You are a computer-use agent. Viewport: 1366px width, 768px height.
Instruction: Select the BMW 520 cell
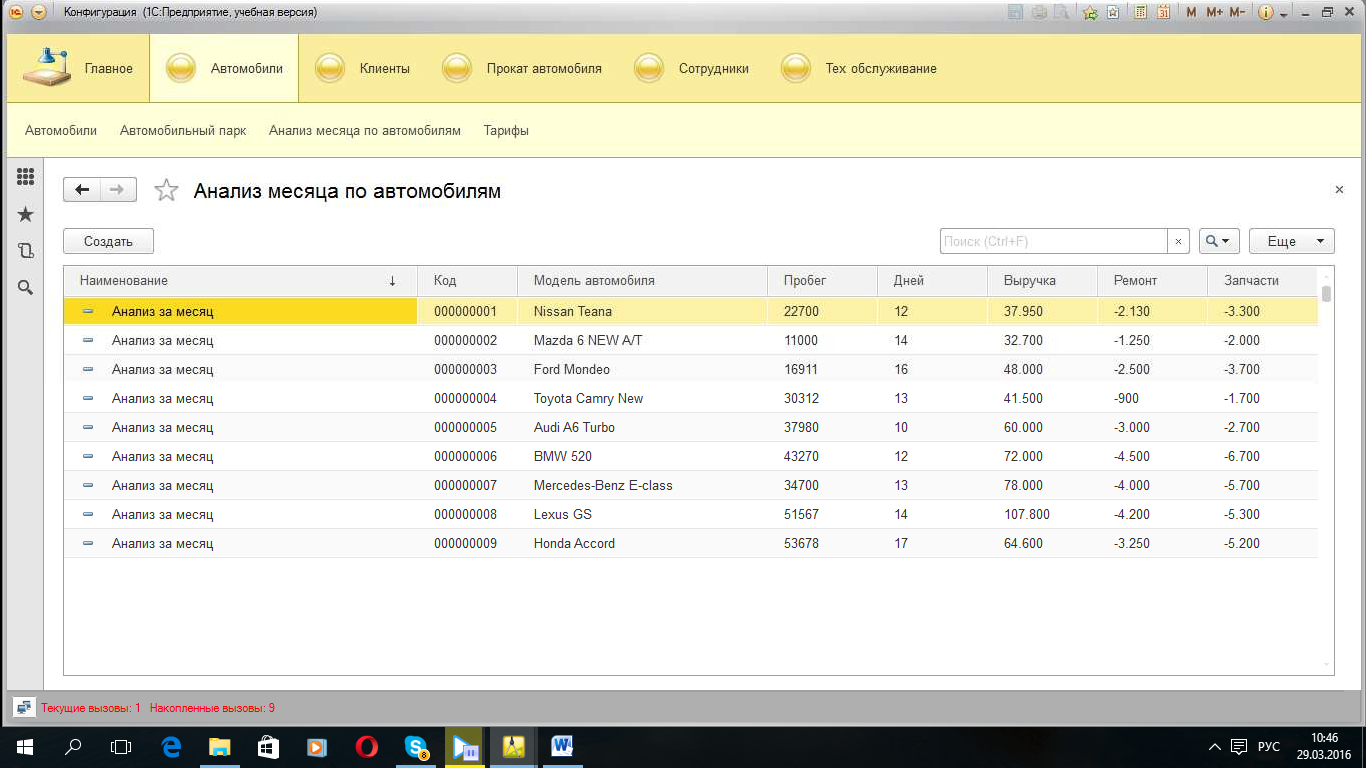[642, 456]
